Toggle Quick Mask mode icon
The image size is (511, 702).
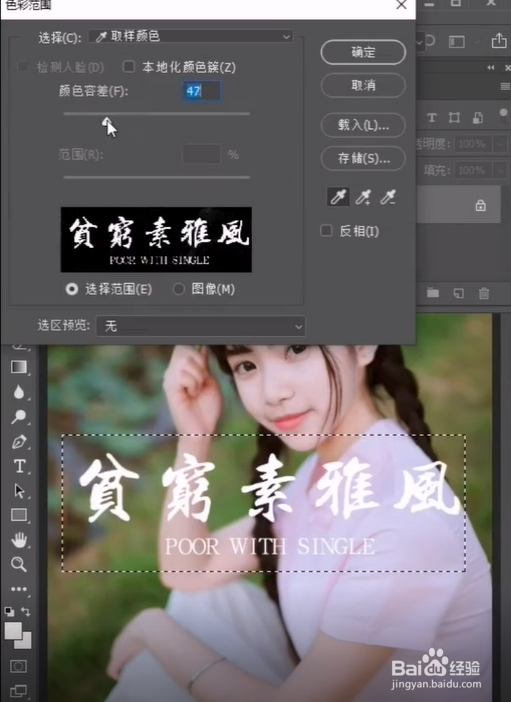[18, 666]
